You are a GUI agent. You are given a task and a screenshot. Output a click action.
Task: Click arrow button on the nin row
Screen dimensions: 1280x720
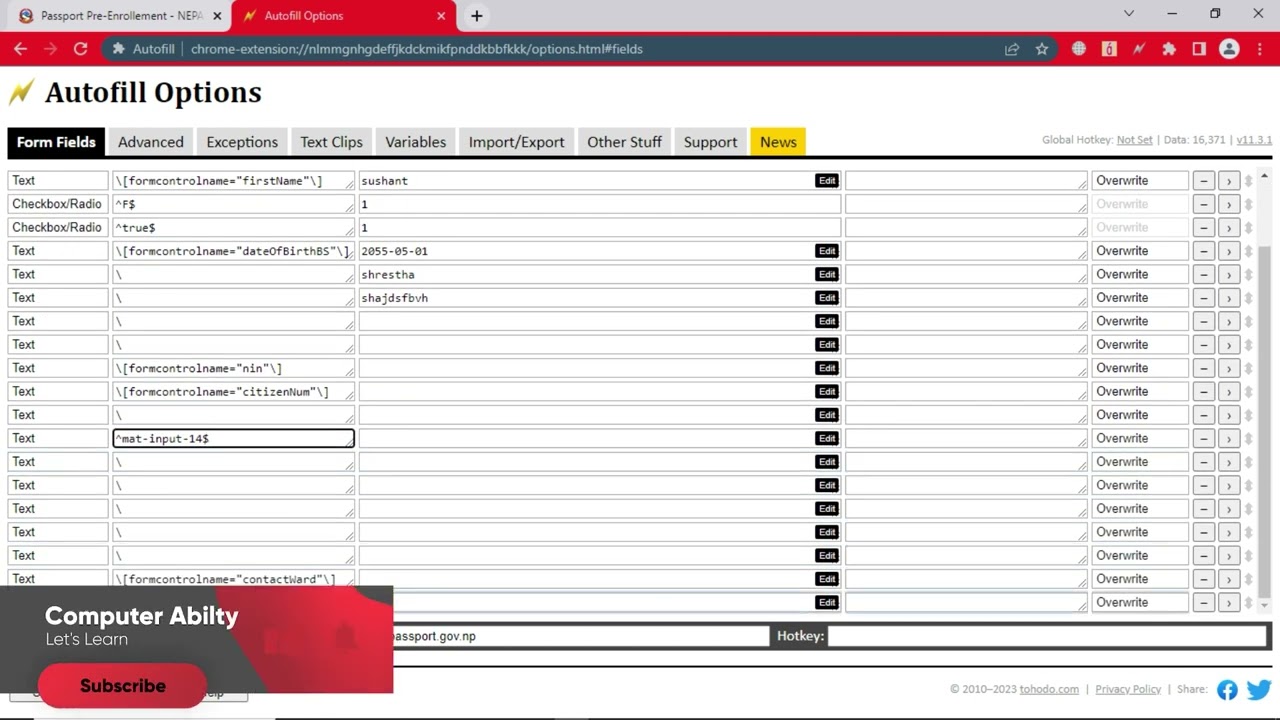point(1229,368)
